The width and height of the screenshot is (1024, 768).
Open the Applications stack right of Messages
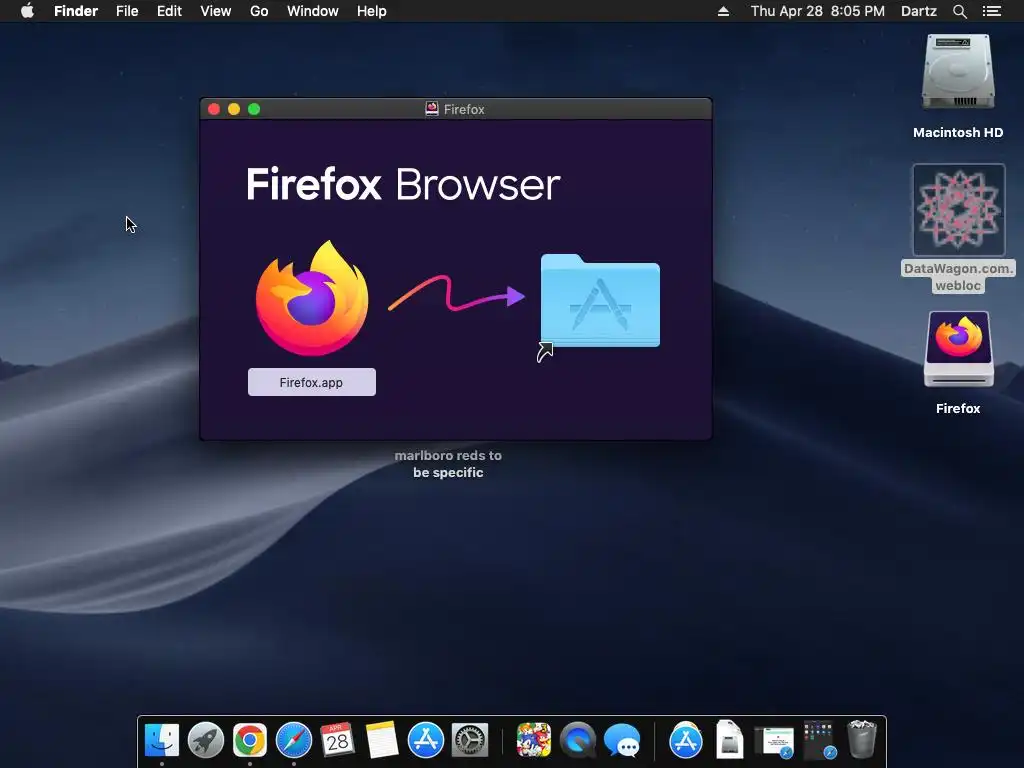click(x=686, y=740)
